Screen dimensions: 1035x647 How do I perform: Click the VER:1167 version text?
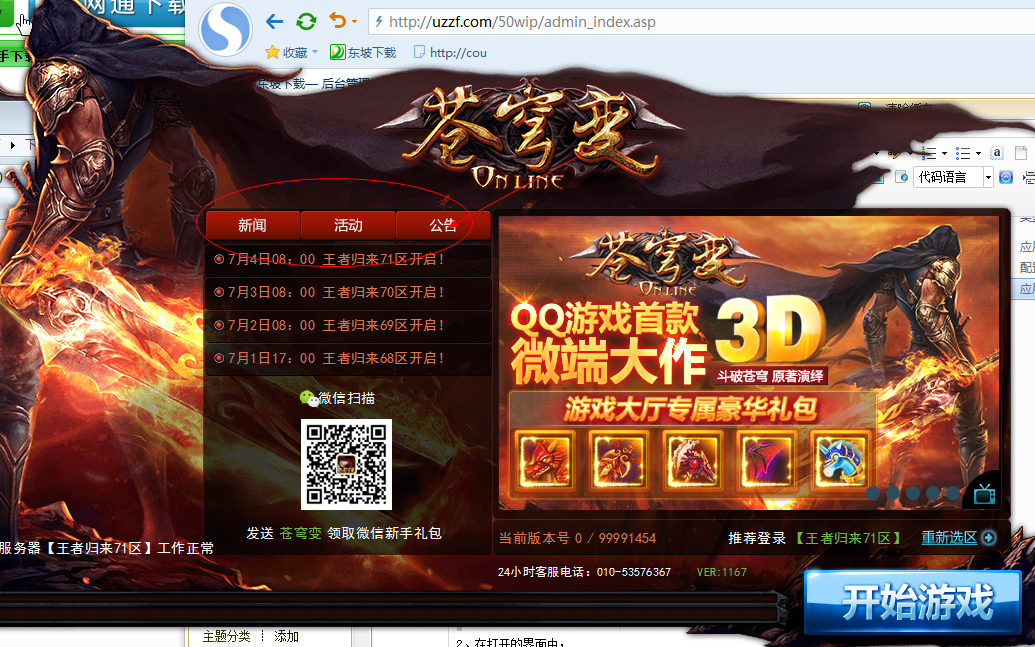721,572
